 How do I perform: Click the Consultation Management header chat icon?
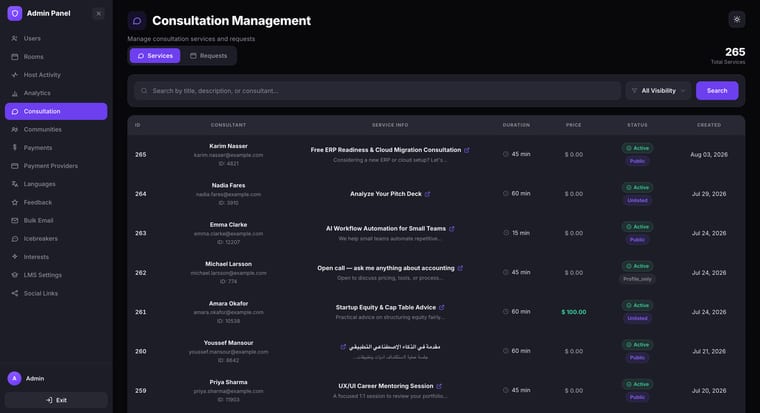[137, 21]
